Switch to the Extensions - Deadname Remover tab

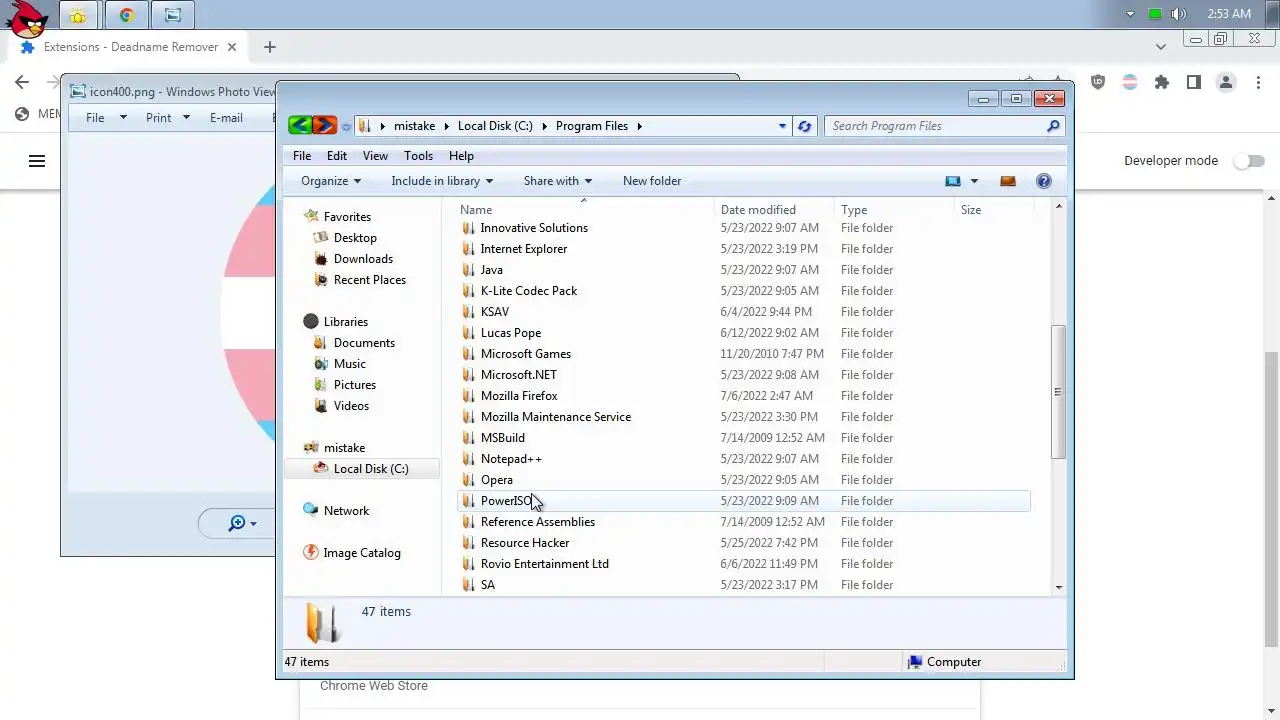click(x=128, y=47)
